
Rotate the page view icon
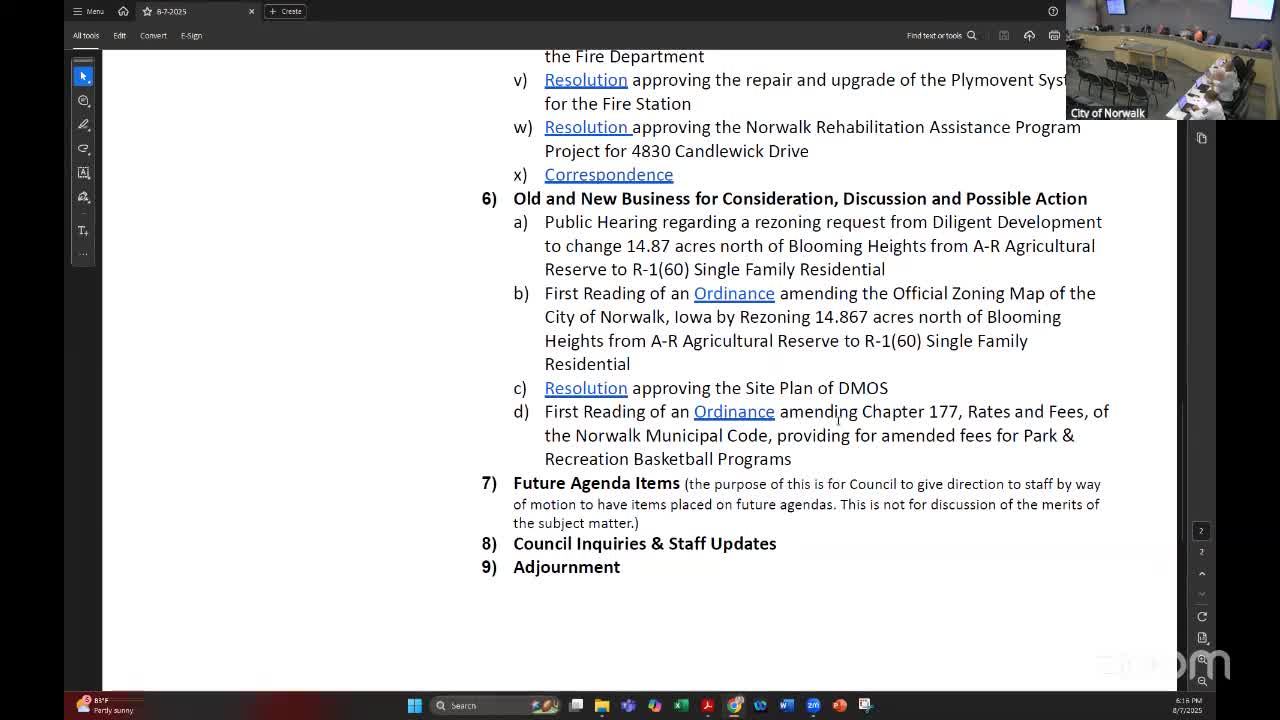[x=1202, y=616]
